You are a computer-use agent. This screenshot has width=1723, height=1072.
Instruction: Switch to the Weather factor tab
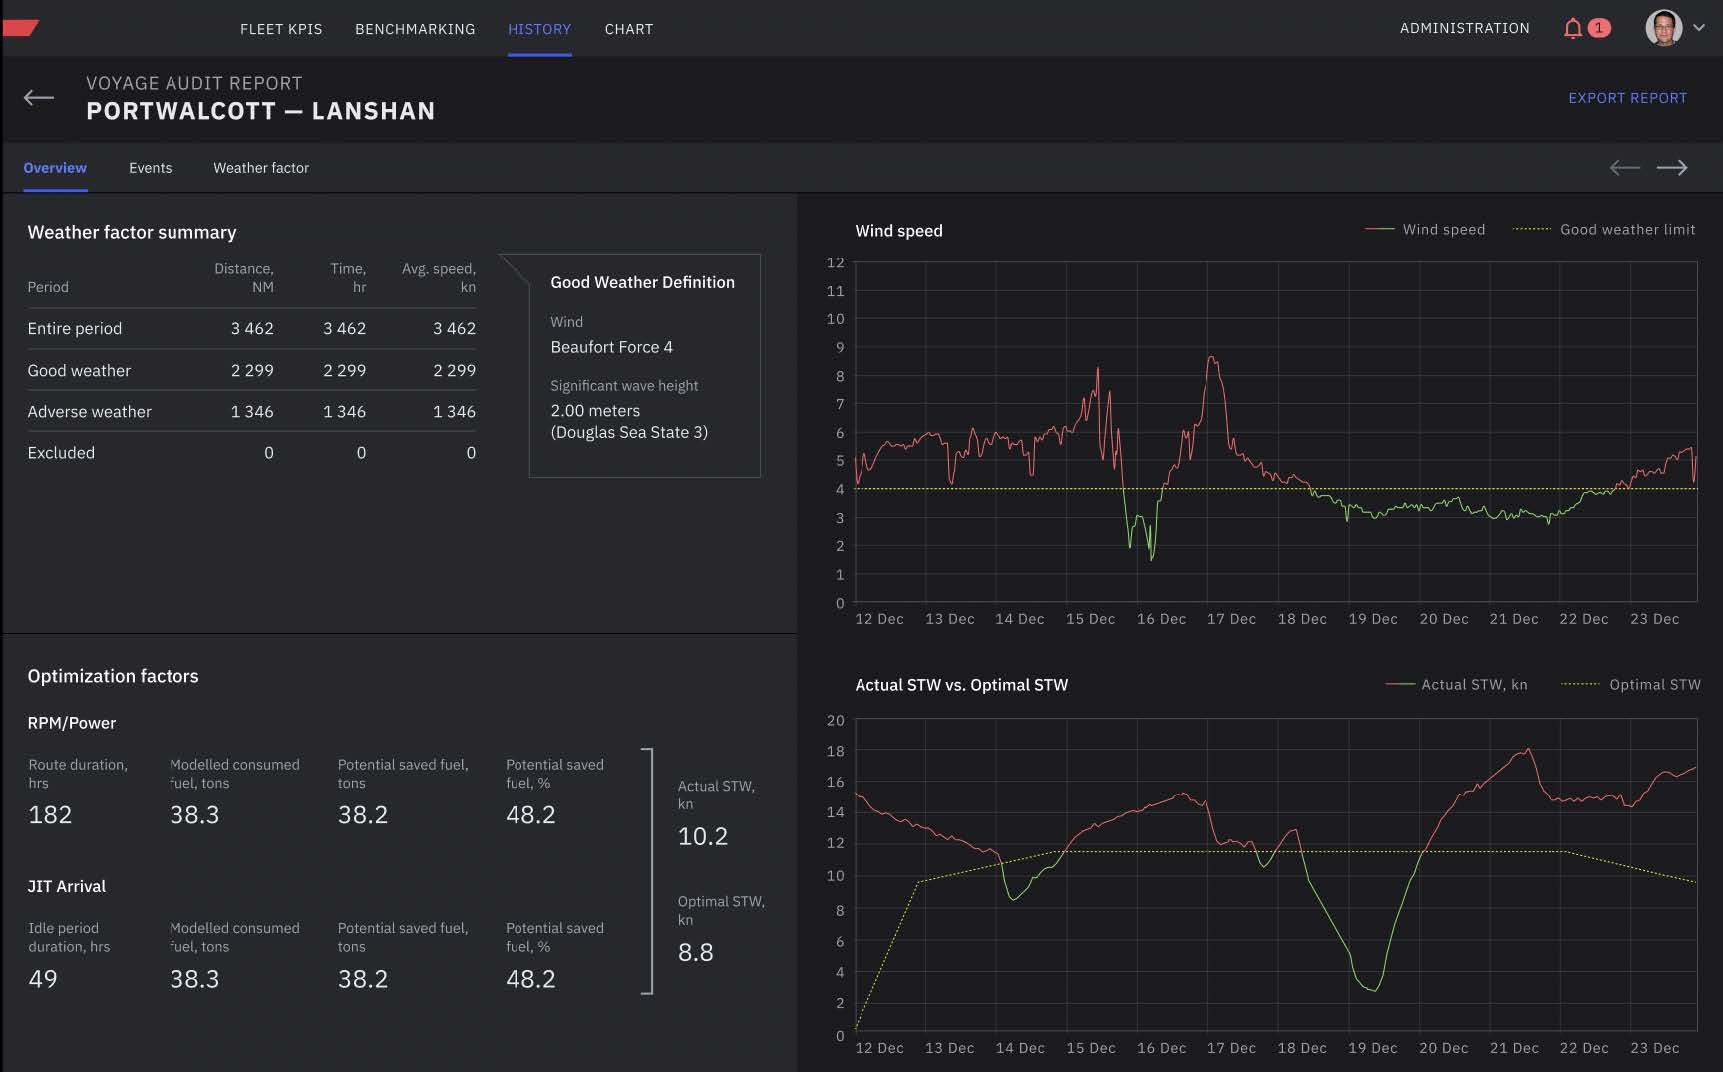261,168
